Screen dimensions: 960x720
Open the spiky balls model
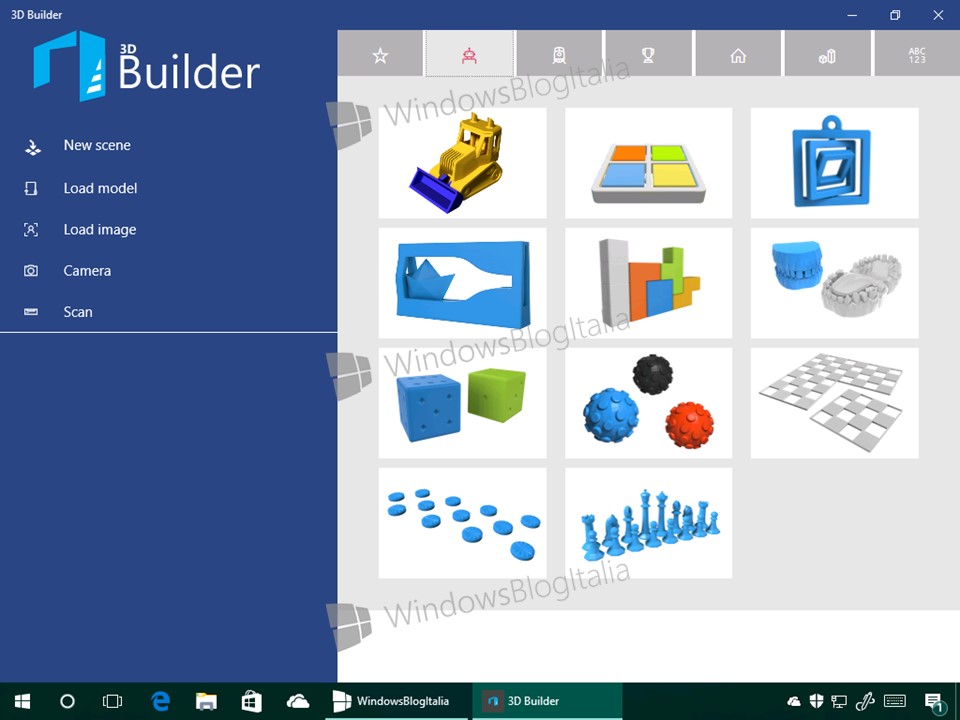(x=648, y=403)
